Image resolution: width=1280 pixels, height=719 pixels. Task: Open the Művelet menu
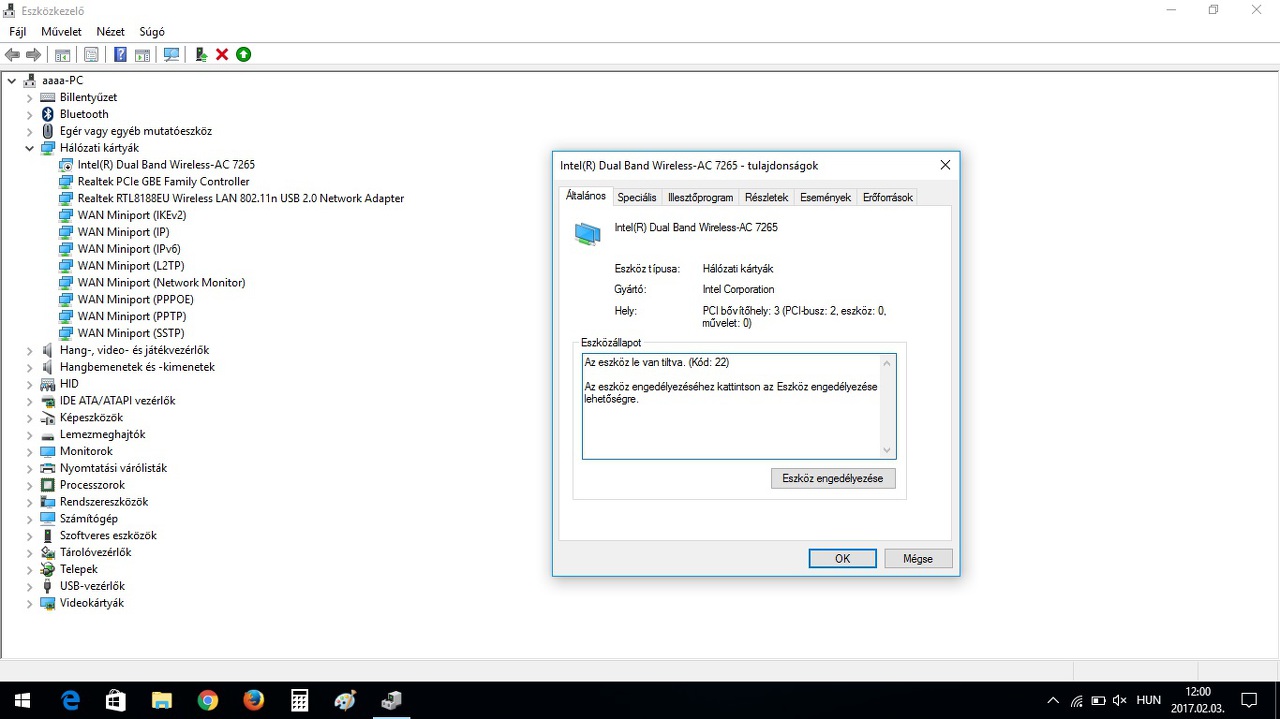pos(61,32)
